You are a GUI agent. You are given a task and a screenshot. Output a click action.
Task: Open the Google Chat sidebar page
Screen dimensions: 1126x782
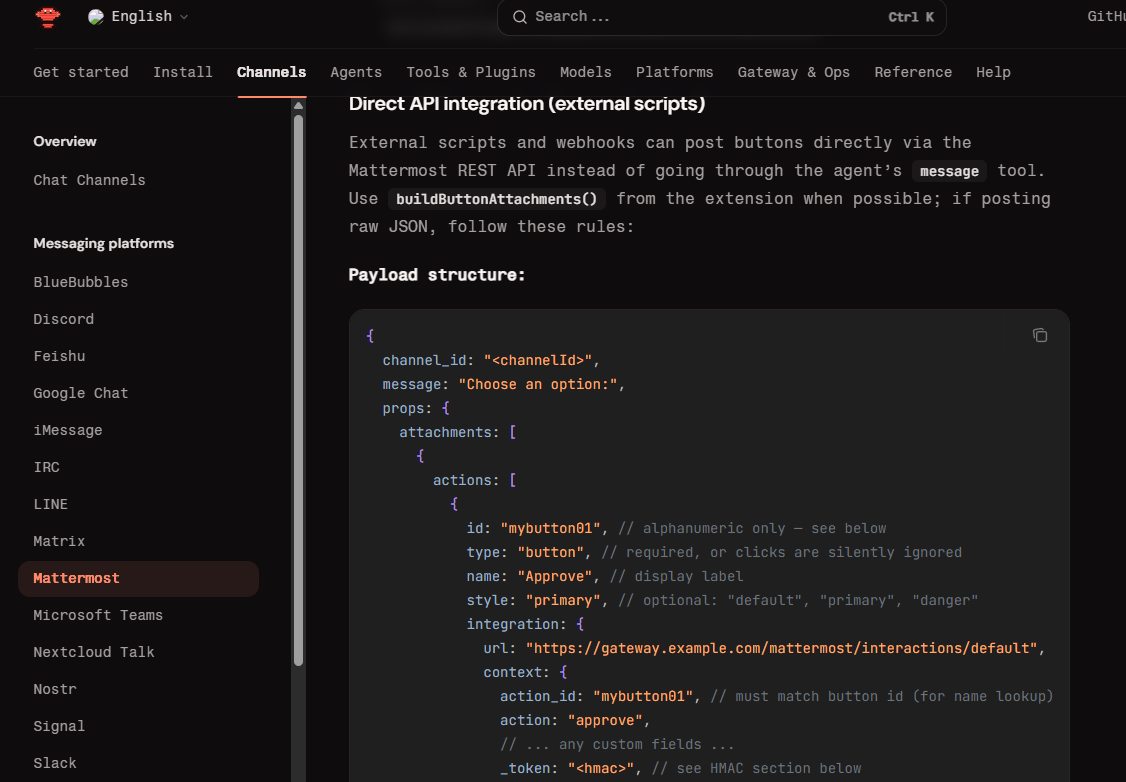click(x=80, y=393)
